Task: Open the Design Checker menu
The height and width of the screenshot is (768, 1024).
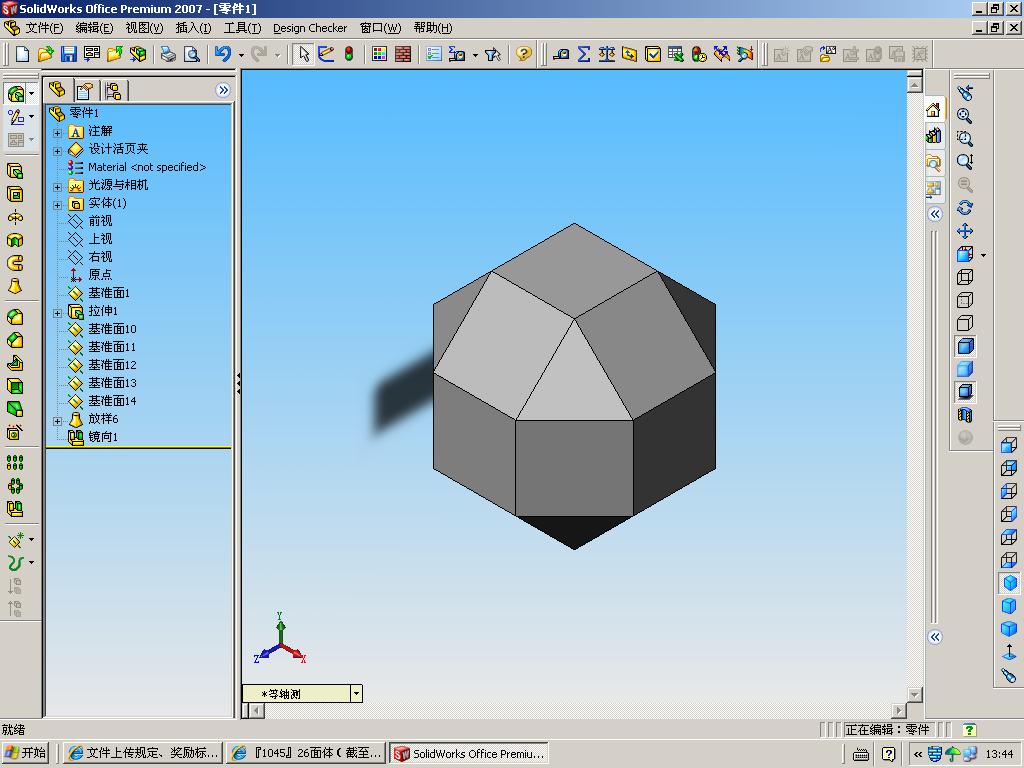Action: 310,28
